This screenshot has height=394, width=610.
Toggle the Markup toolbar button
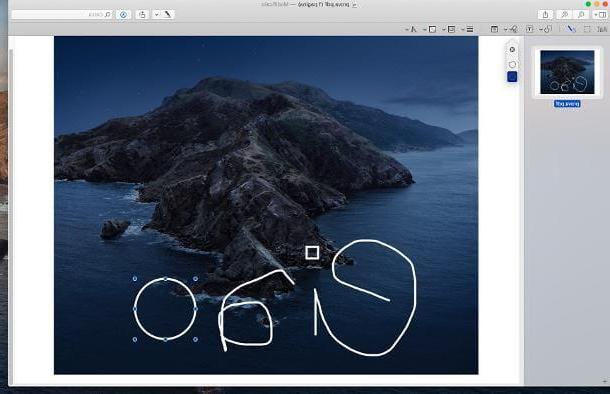tap(123, 14)
